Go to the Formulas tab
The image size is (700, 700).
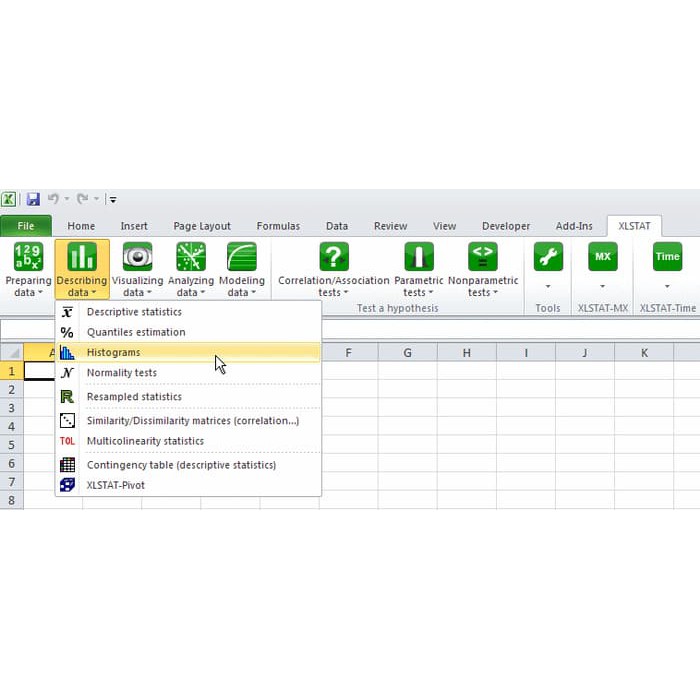pyautogui.click(x=278, y=226)
